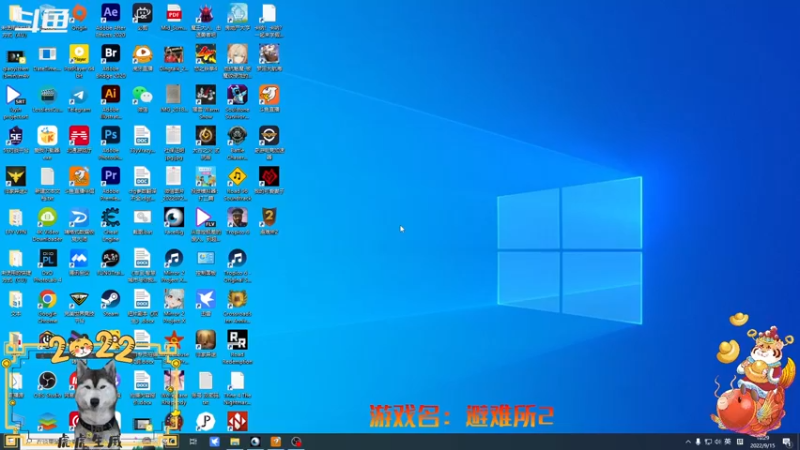This screenshot has width=800, height=450.
Task: Show hidden system tray icons
Action: (688, 442)
